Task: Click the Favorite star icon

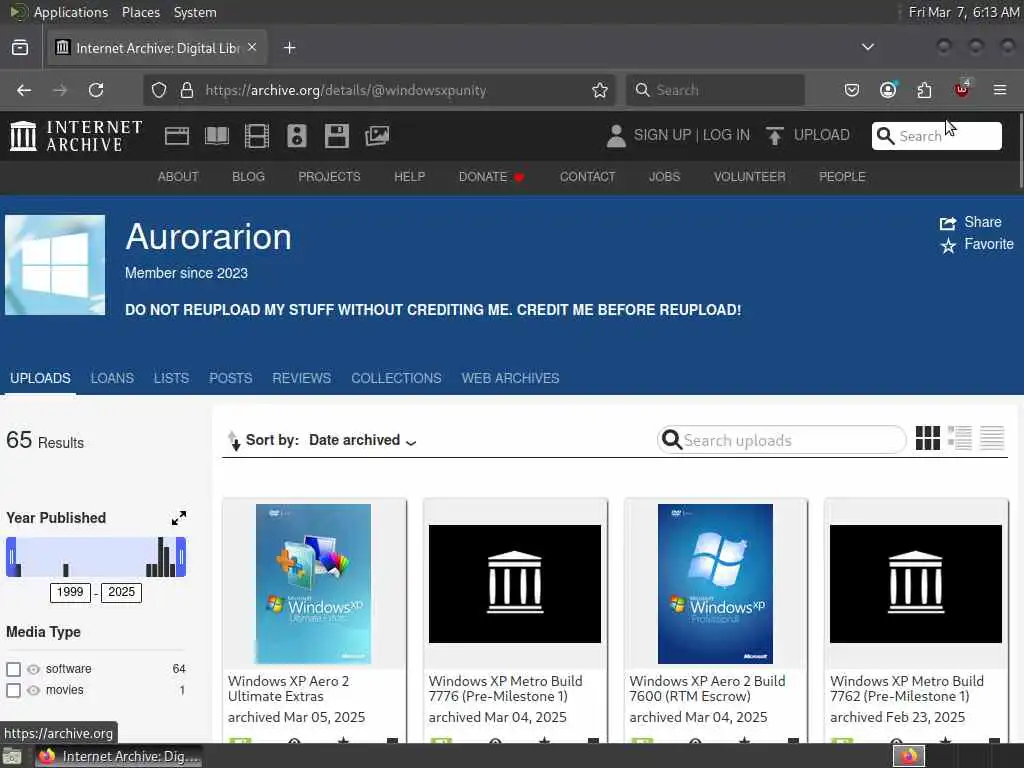Action: 948,246
